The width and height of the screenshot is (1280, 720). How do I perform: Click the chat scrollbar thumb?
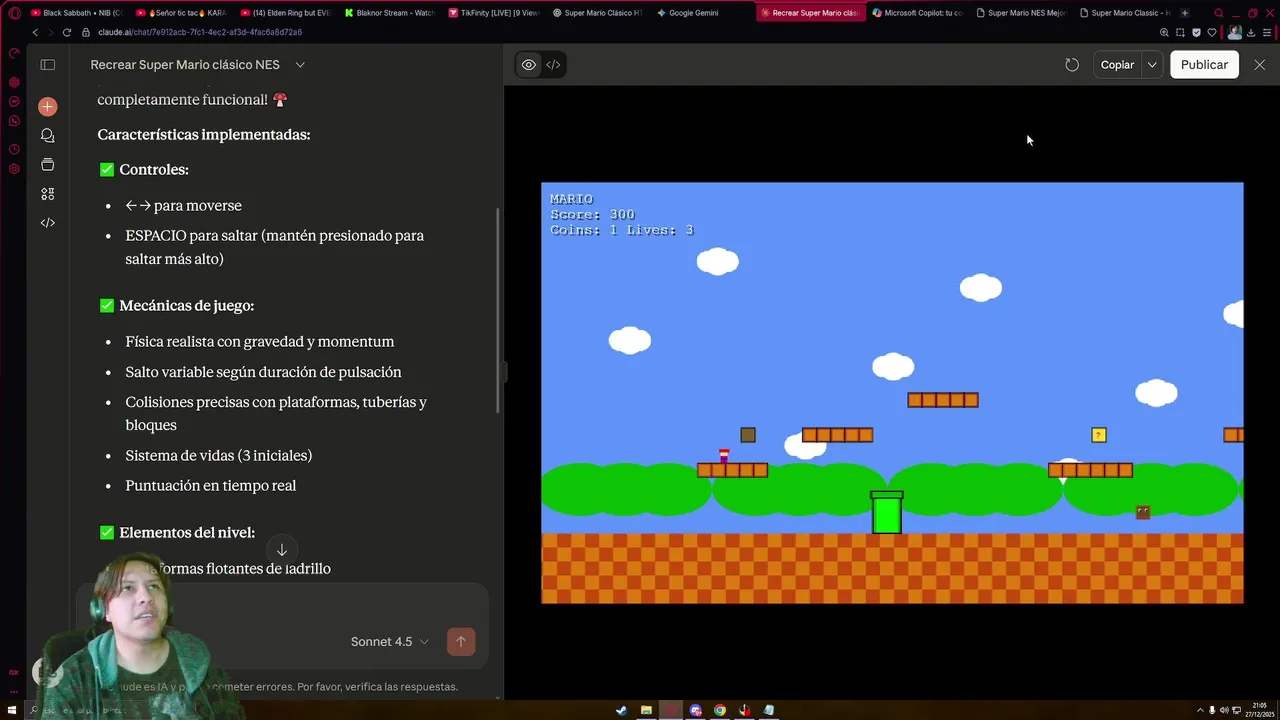498,310
